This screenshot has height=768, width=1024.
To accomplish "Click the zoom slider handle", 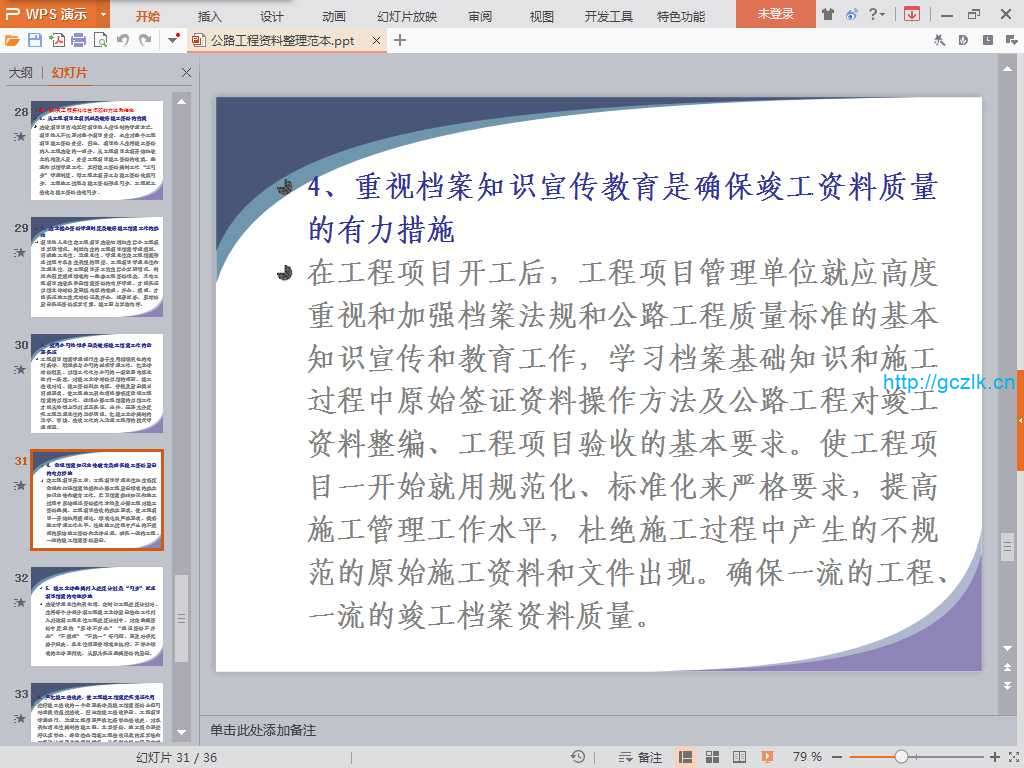I will pos(901,757).
